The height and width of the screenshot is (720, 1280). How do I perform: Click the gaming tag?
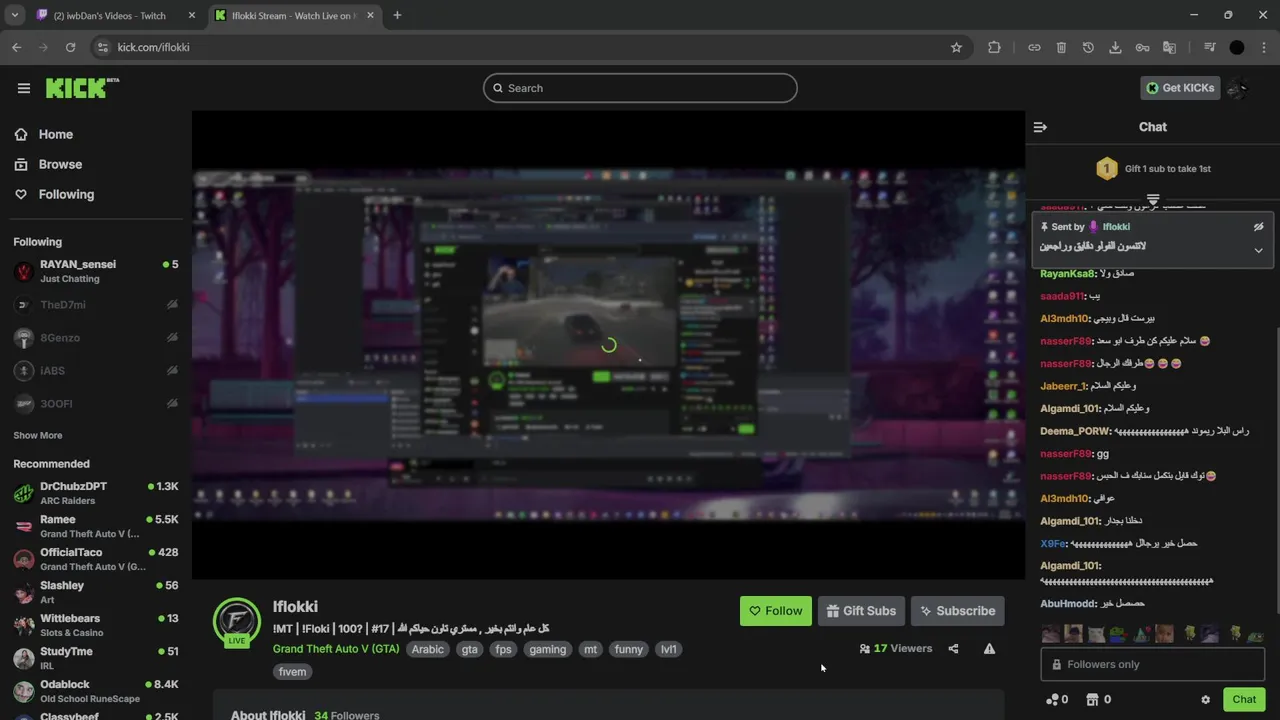[x=547, y=649]
